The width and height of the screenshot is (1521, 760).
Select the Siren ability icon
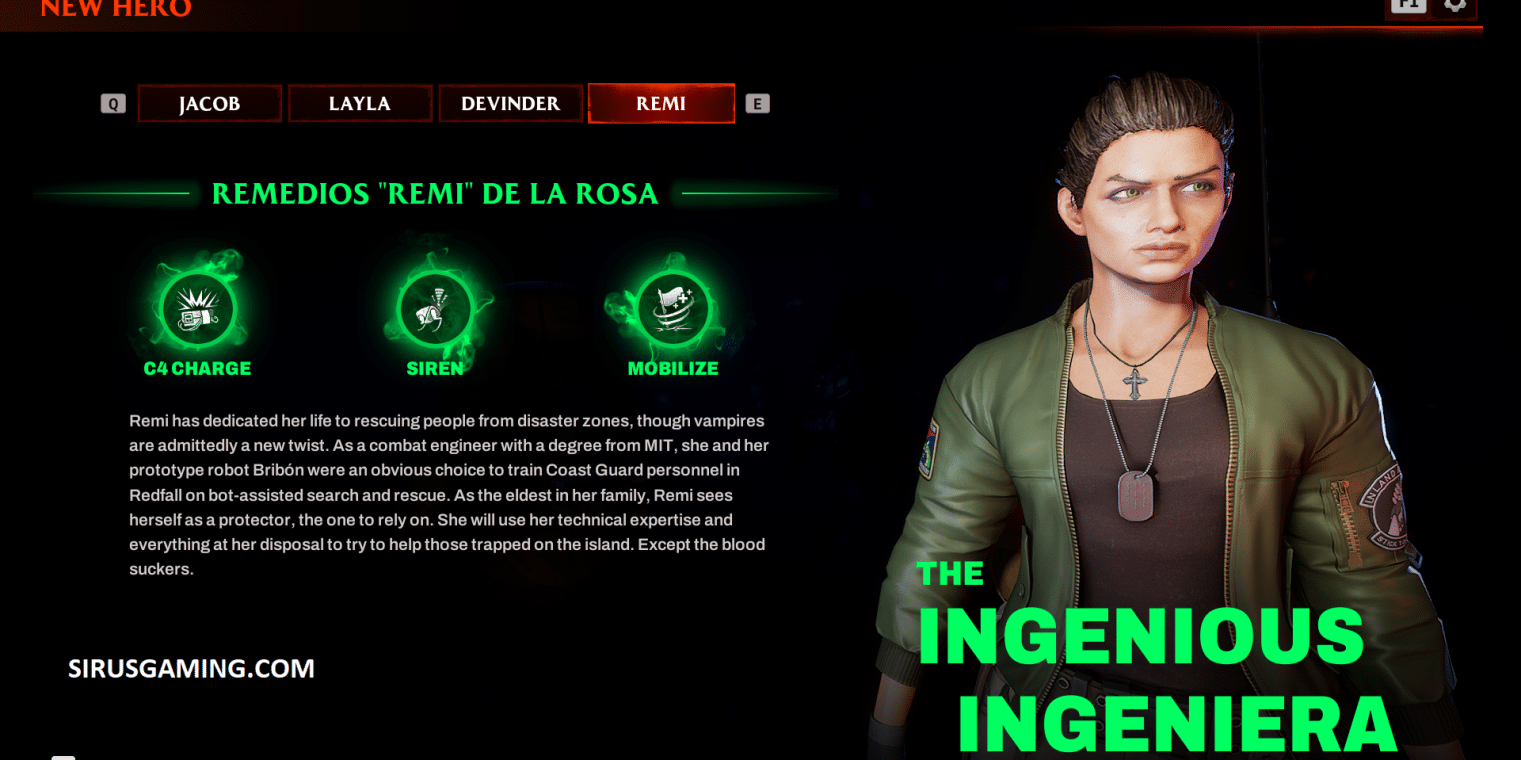[x=435, y=310]
